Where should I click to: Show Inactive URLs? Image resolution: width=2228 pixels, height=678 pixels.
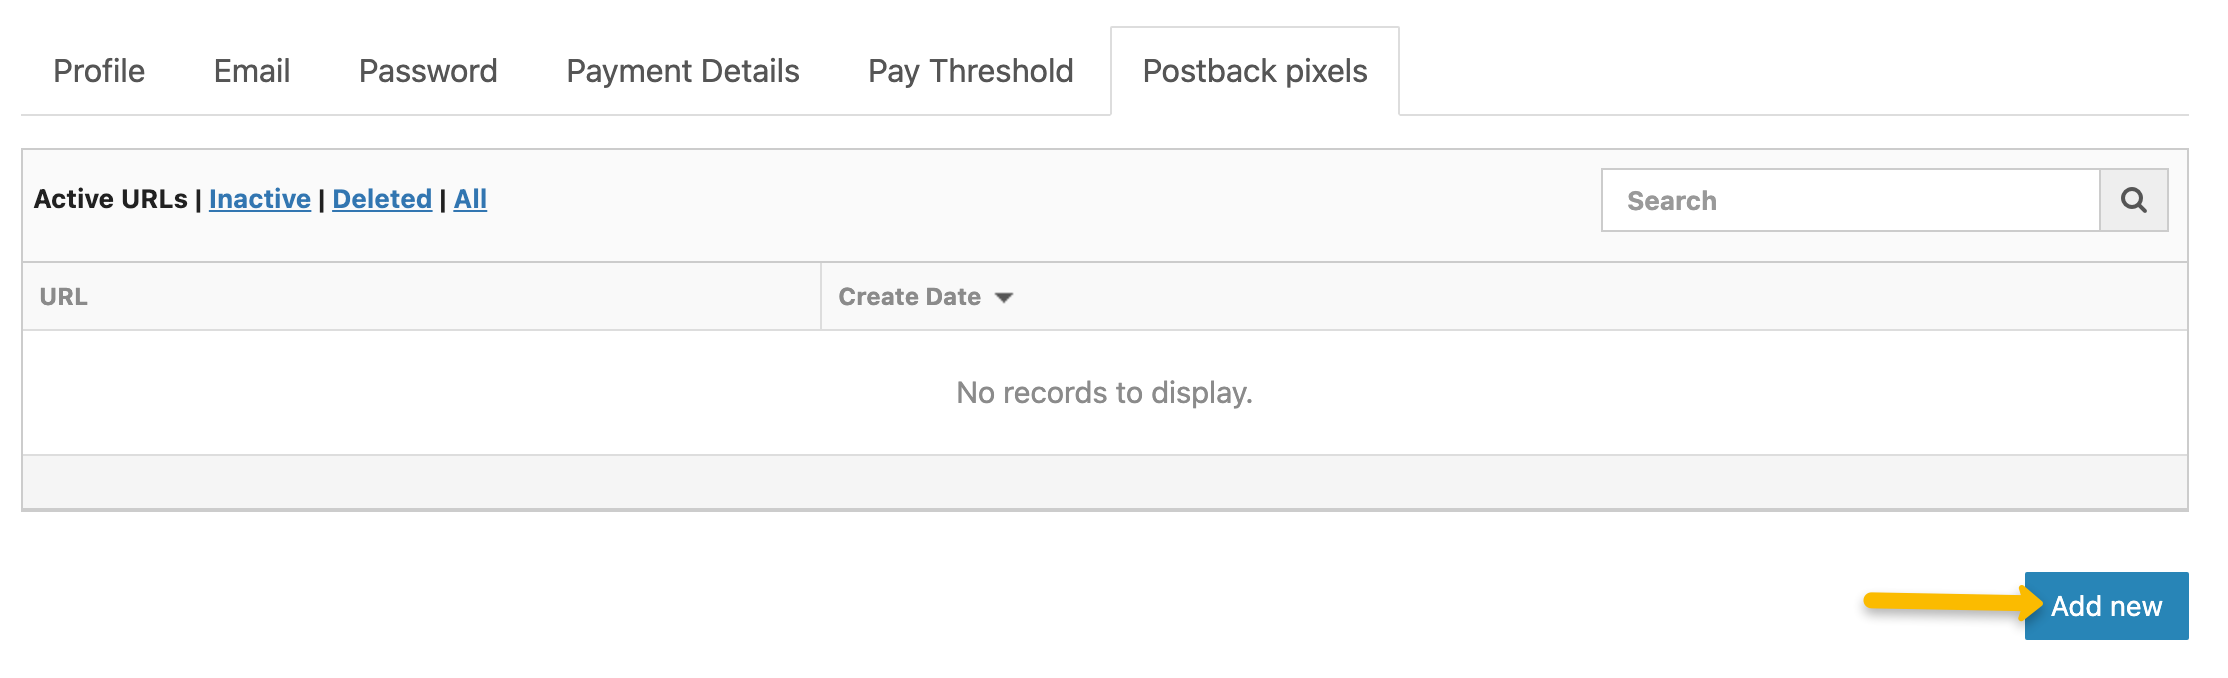coord(260,199)
